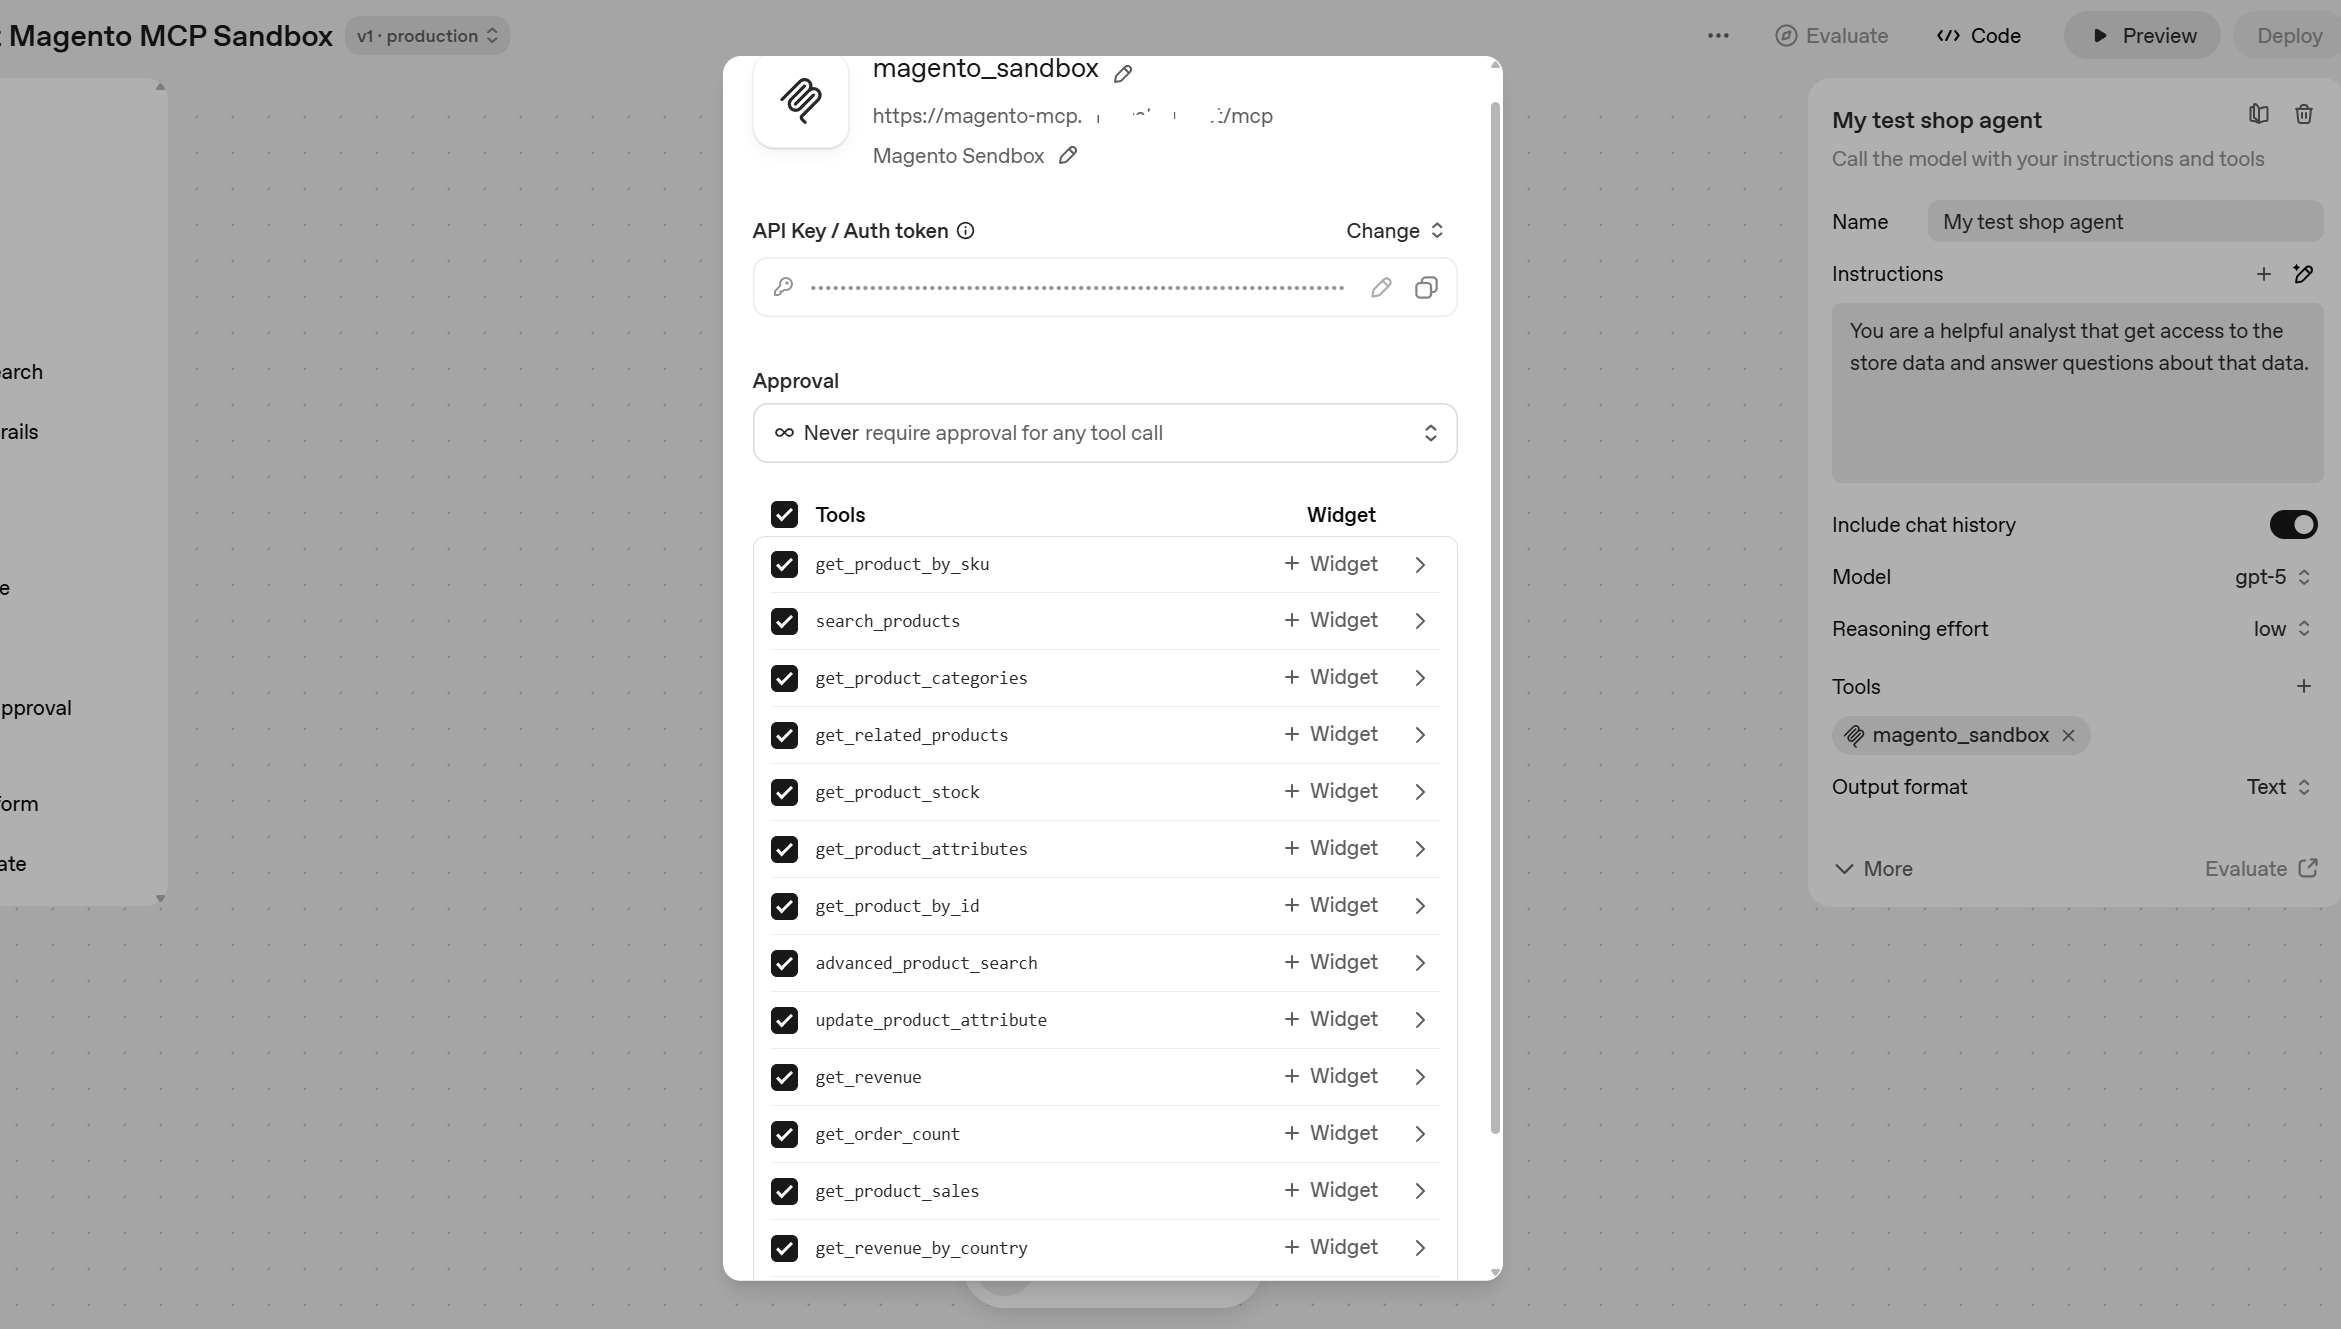Toggle the select-all Tools checkbox
Screen dimensions: 2341x1329
coord(784,514)
